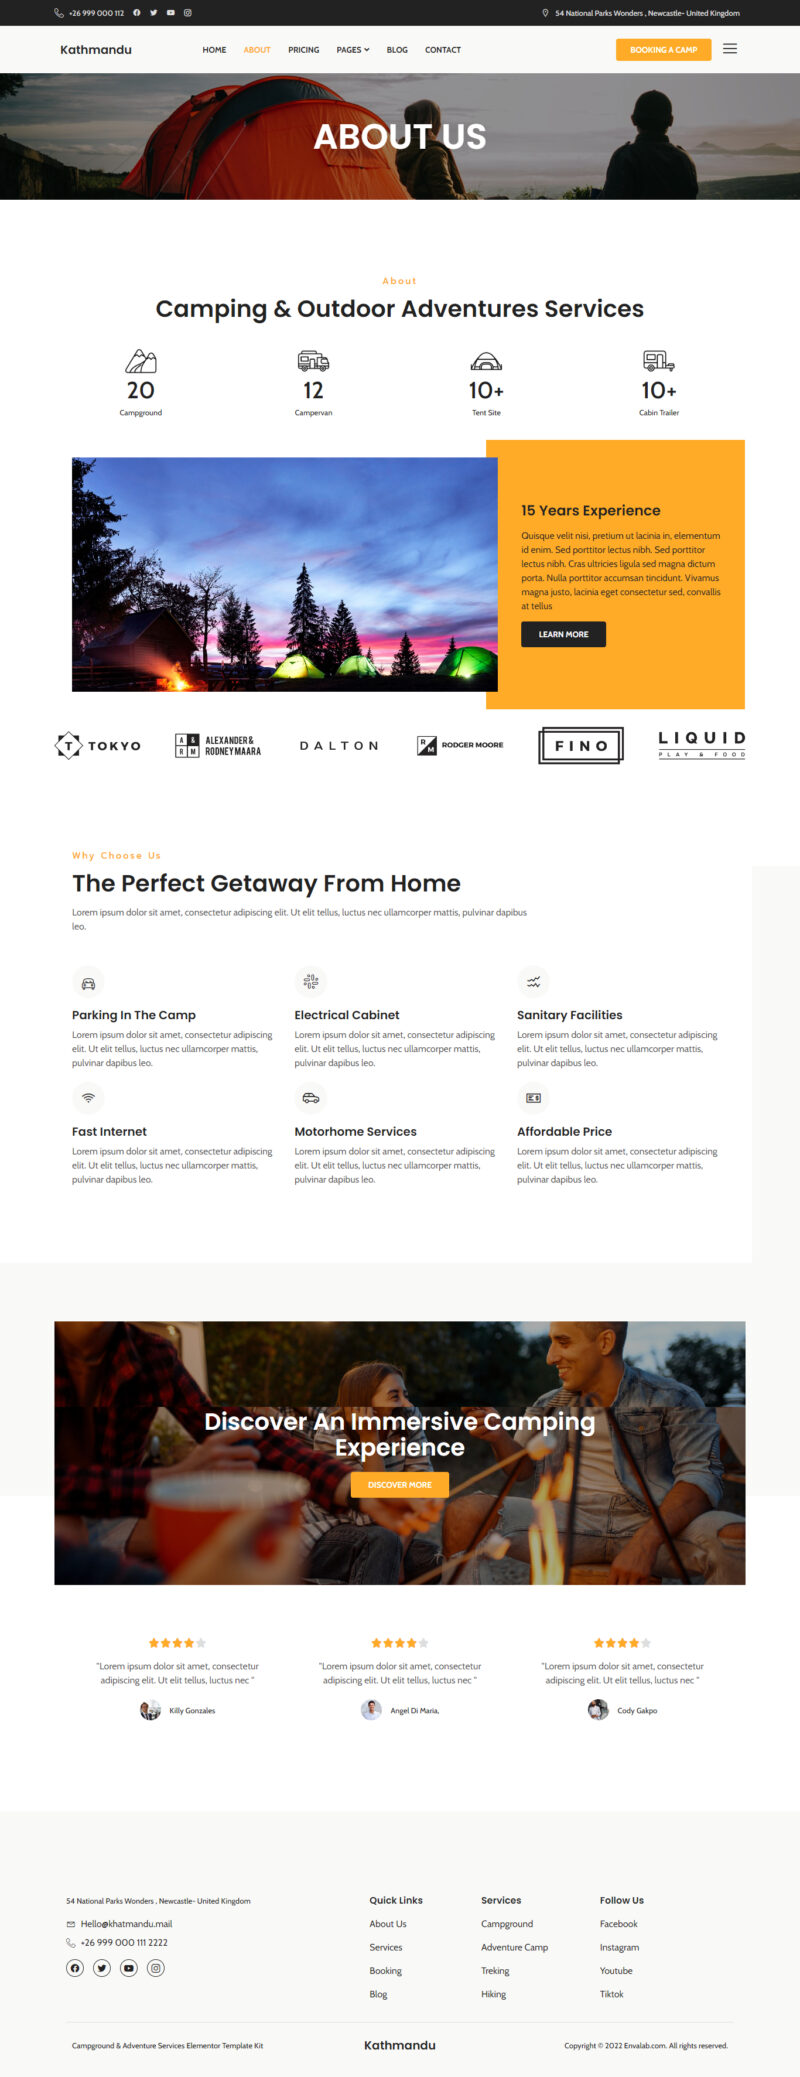Open the Adventure Camp footer link
This screenshot has width=800, height=2077.
tap(514, 1947)
